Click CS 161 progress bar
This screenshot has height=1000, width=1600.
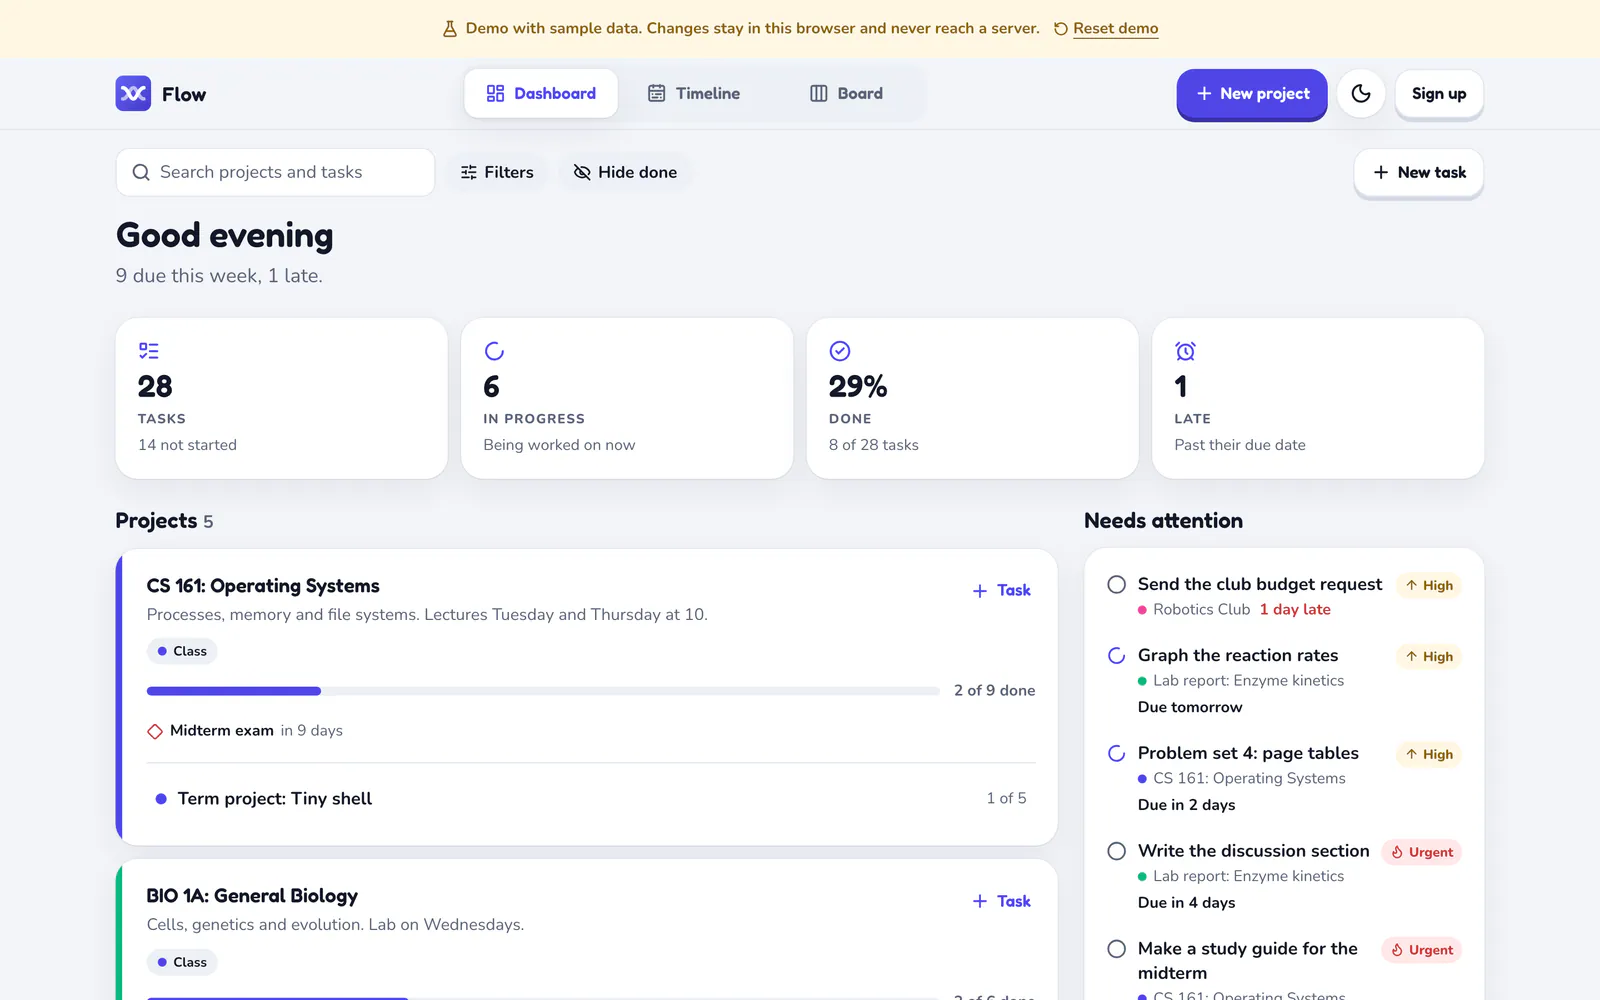[543, 691]
